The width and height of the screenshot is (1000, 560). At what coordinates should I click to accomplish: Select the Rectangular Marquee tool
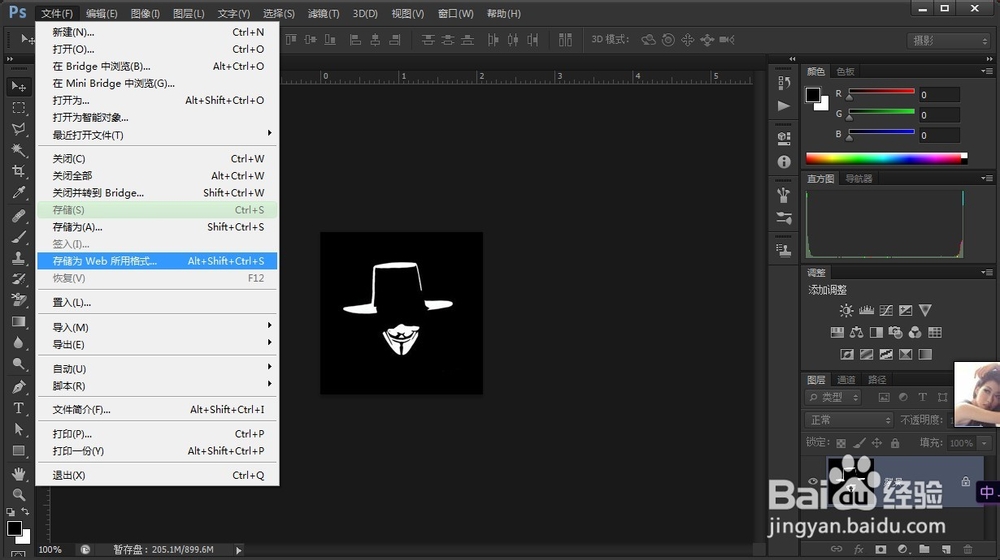click(18, 107)
